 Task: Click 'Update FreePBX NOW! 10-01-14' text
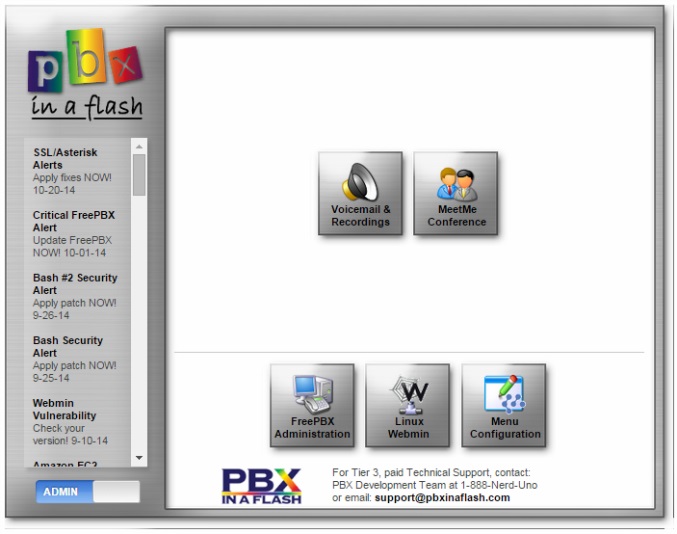(x=72, y=246)
